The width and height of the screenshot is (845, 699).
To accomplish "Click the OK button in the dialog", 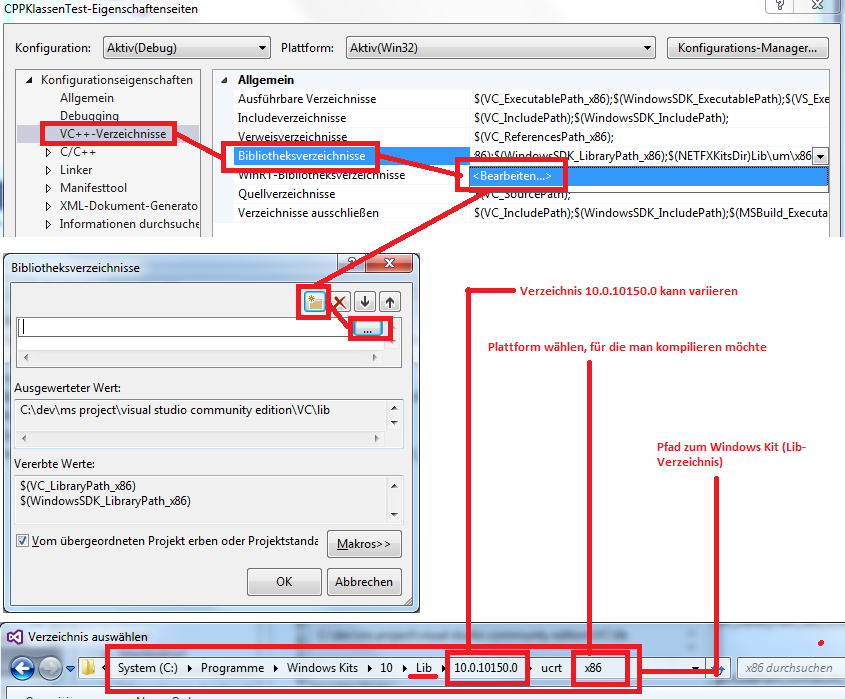I will [x=284, y=582].
